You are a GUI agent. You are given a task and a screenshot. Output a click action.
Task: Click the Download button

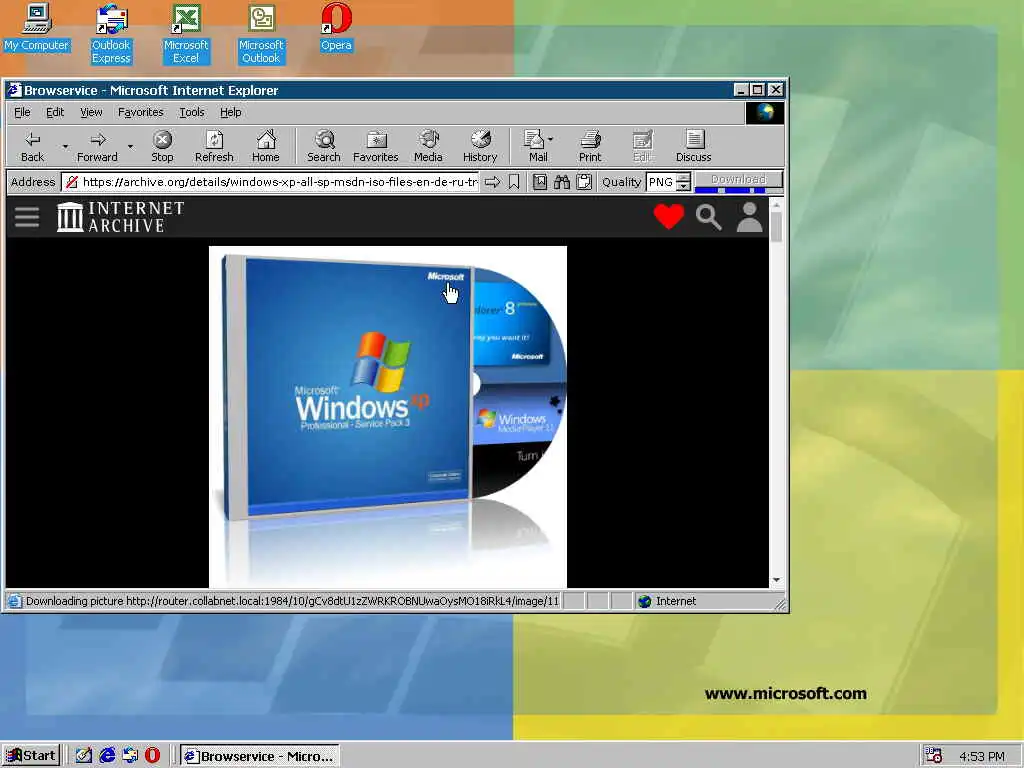pyautogui.click(x=739, y=179)
